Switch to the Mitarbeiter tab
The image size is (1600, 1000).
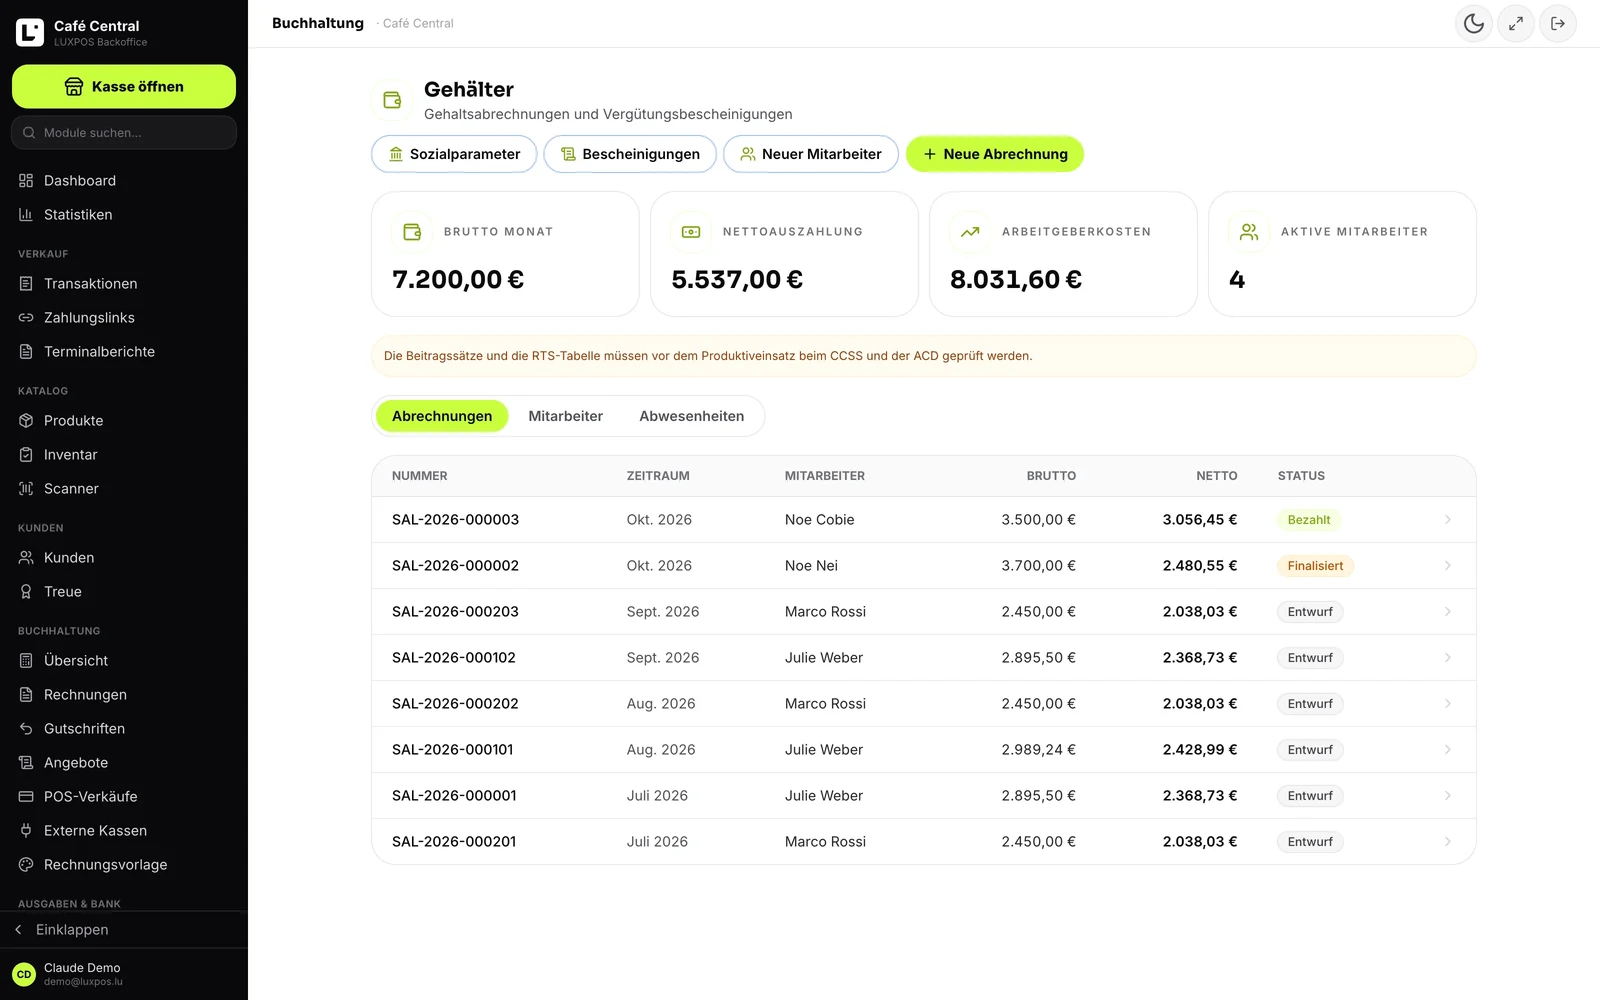(x=566, y=416)
